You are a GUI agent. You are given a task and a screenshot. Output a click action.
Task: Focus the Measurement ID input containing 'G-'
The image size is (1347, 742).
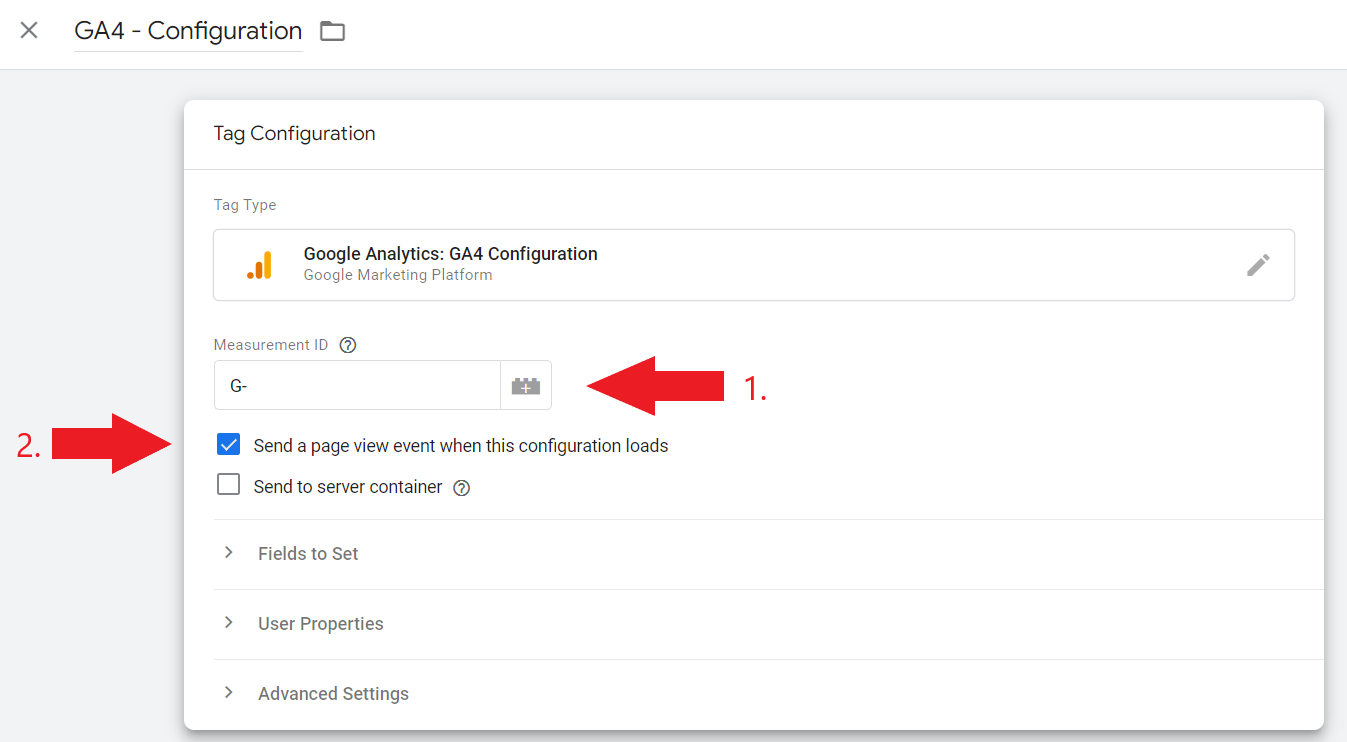point(357,386)
